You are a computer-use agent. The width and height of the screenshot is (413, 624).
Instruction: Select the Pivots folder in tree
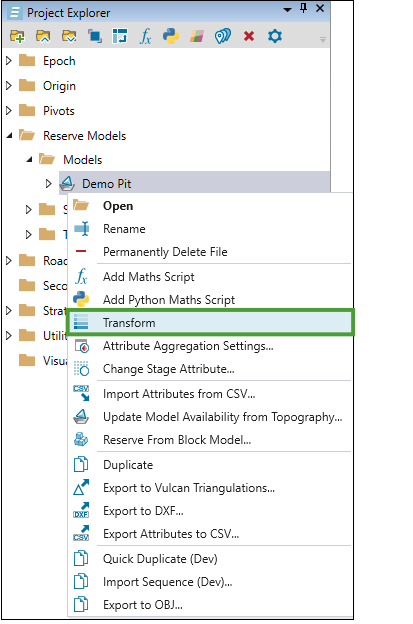pyautogui.click(x=58, y=111)
